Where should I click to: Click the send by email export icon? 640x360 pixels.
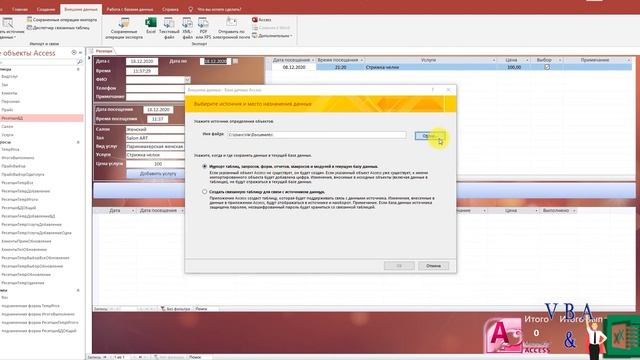(x=231, y=28)
